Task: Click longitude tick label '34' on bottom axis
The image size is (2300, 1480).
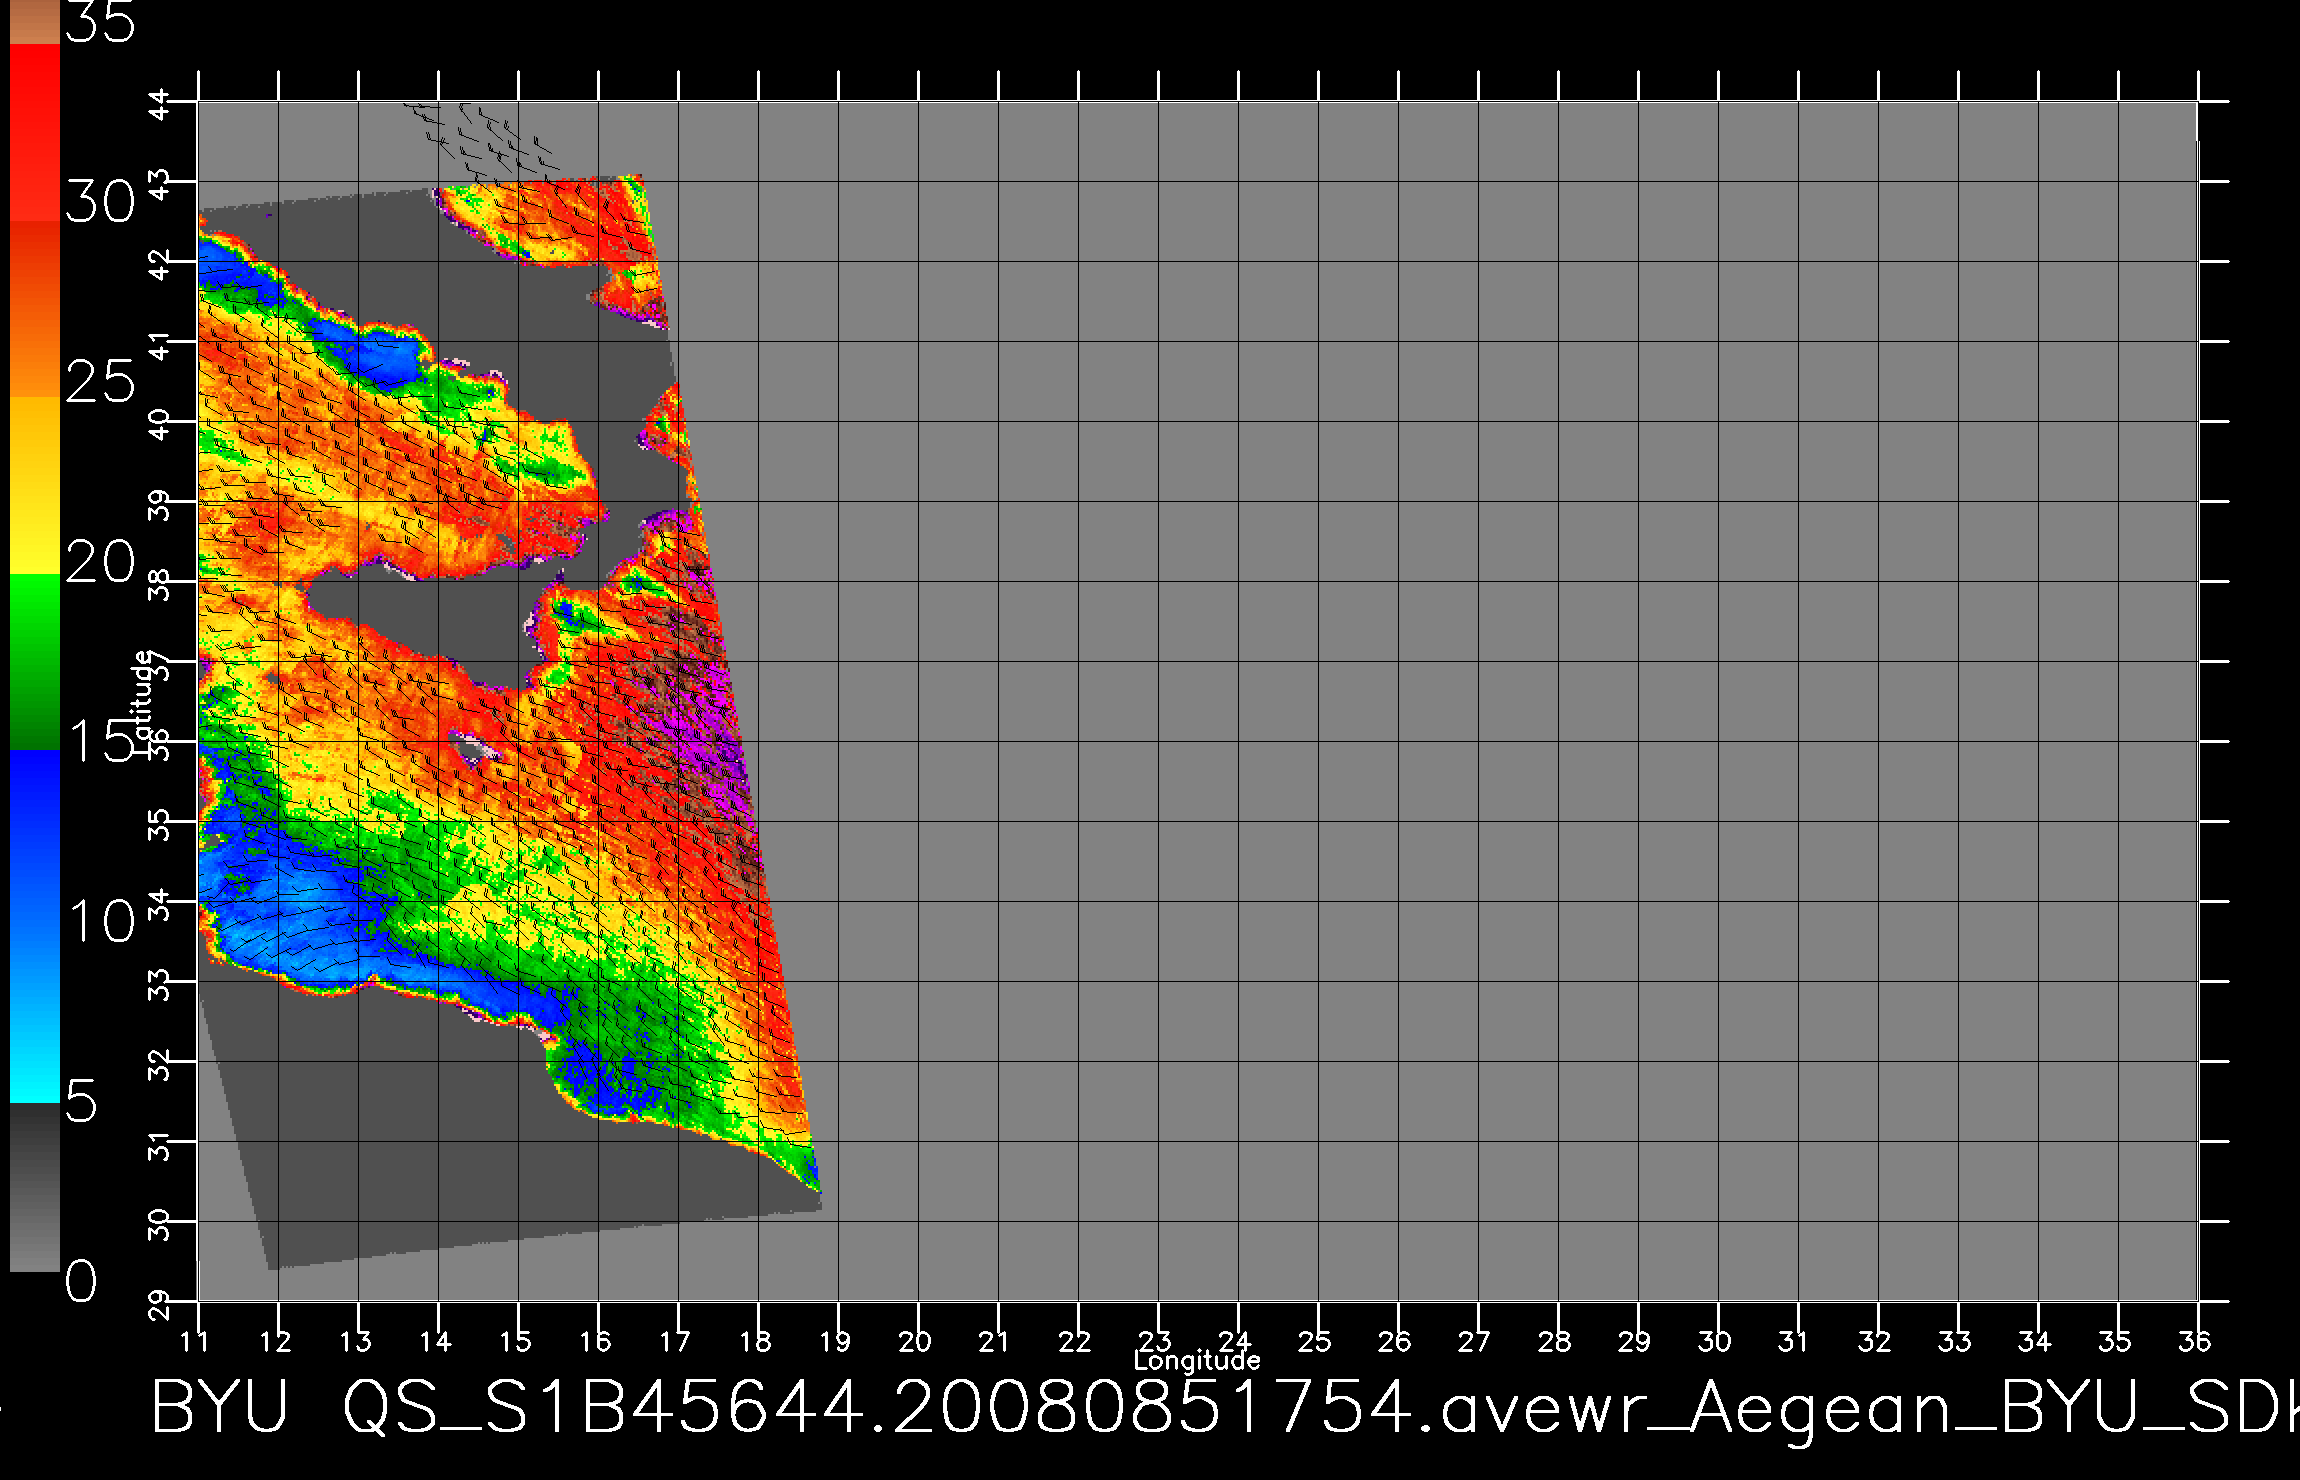Action: point(2036,1340)
